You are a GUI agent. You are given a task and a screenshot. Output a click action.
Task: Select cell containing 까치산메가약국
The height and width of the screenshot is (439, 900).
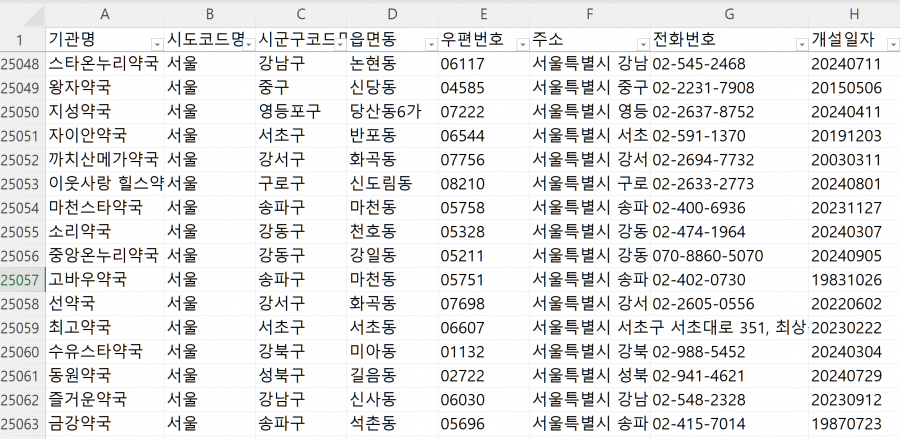(104, 160)
